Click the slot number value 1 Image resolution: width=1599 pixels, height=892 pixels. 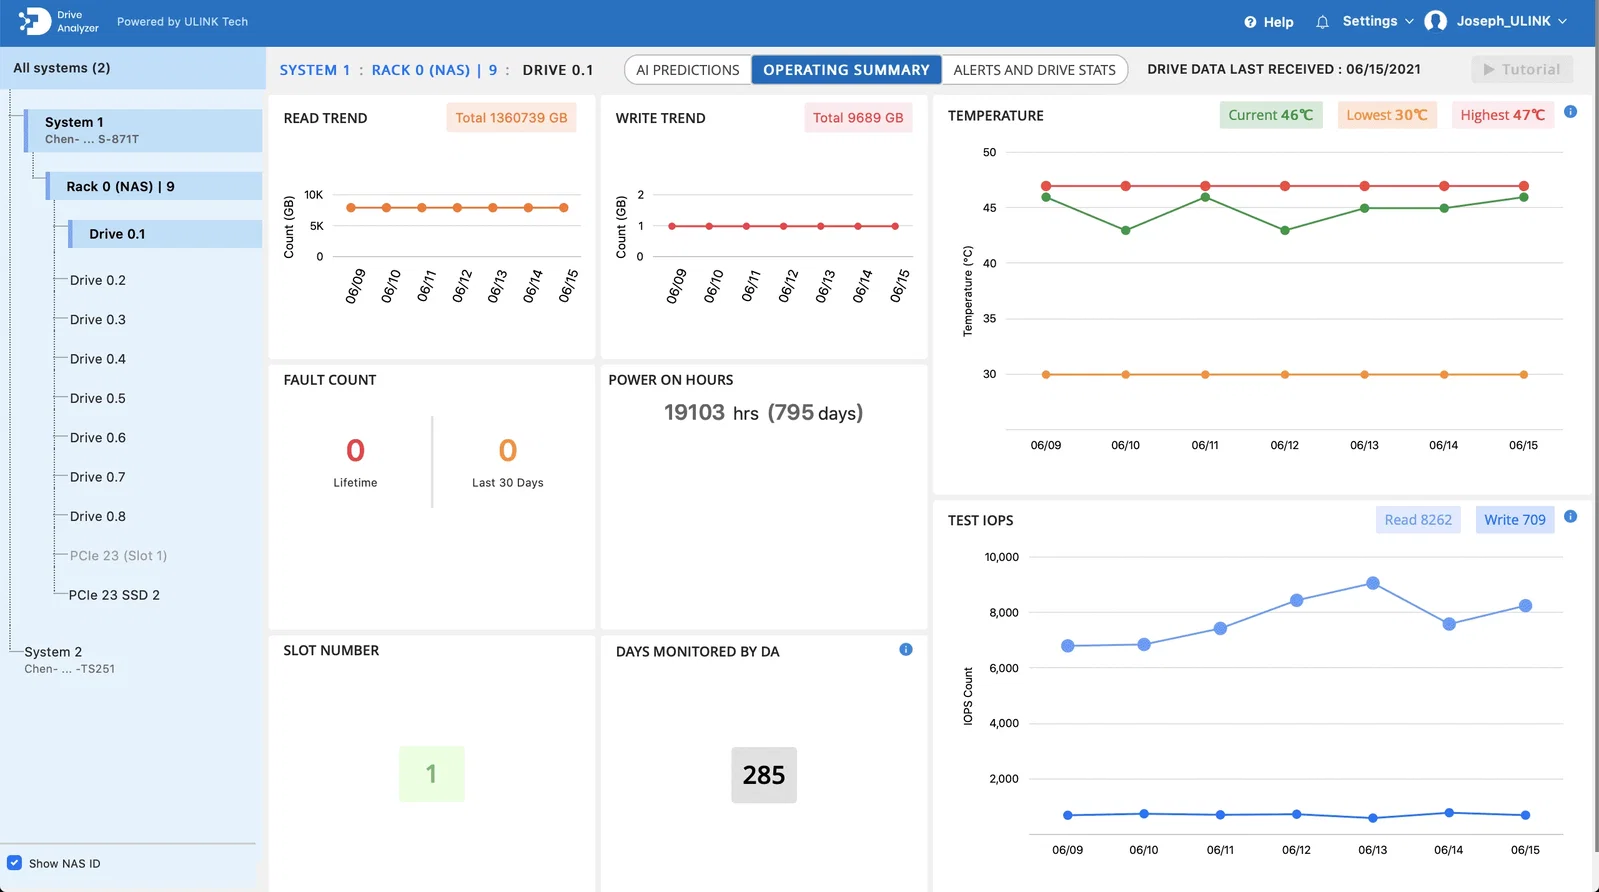431,774
